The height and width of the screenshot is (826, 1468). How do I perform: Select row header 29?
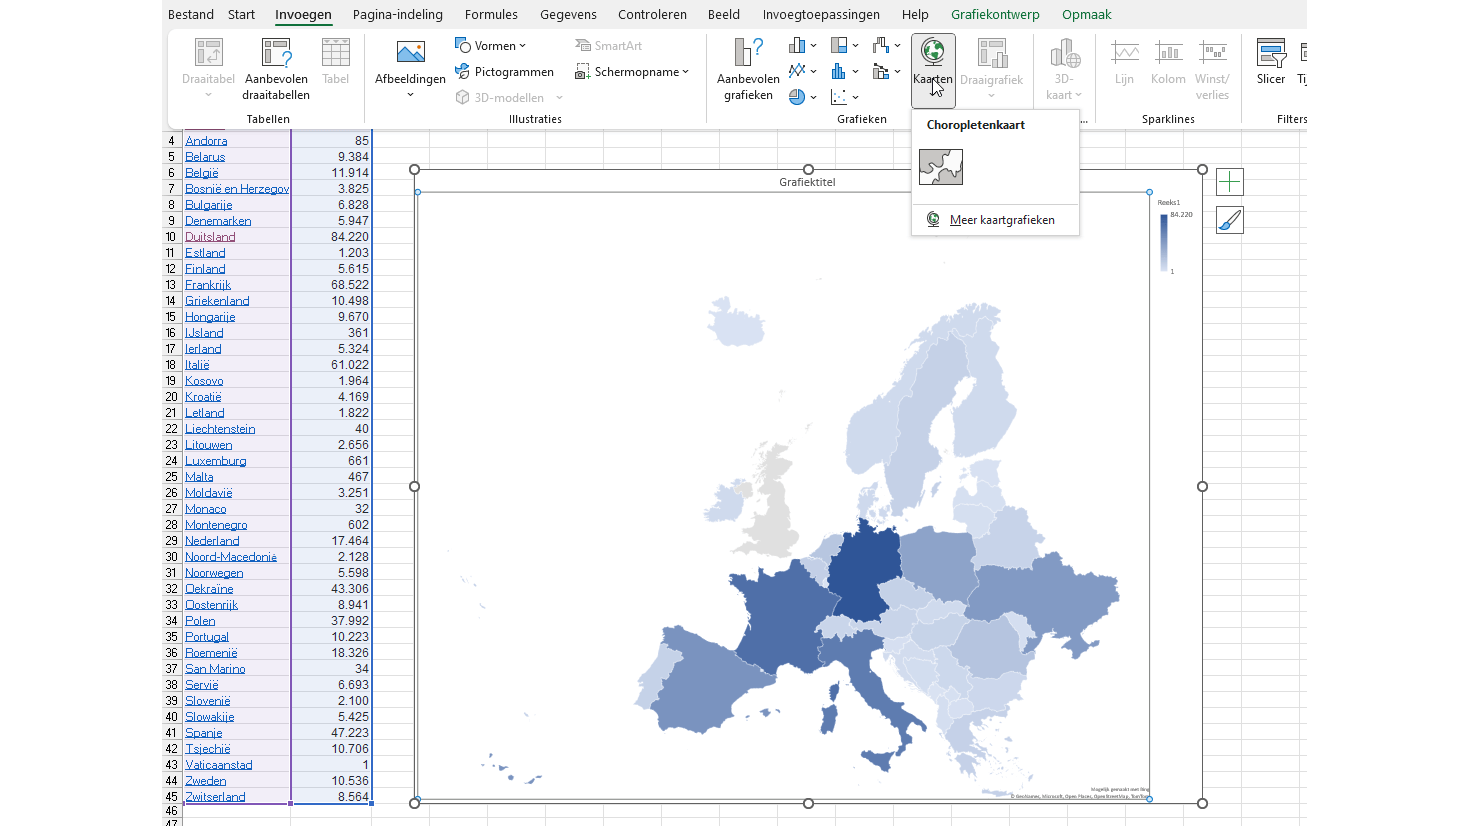click(x=172, y=541)
